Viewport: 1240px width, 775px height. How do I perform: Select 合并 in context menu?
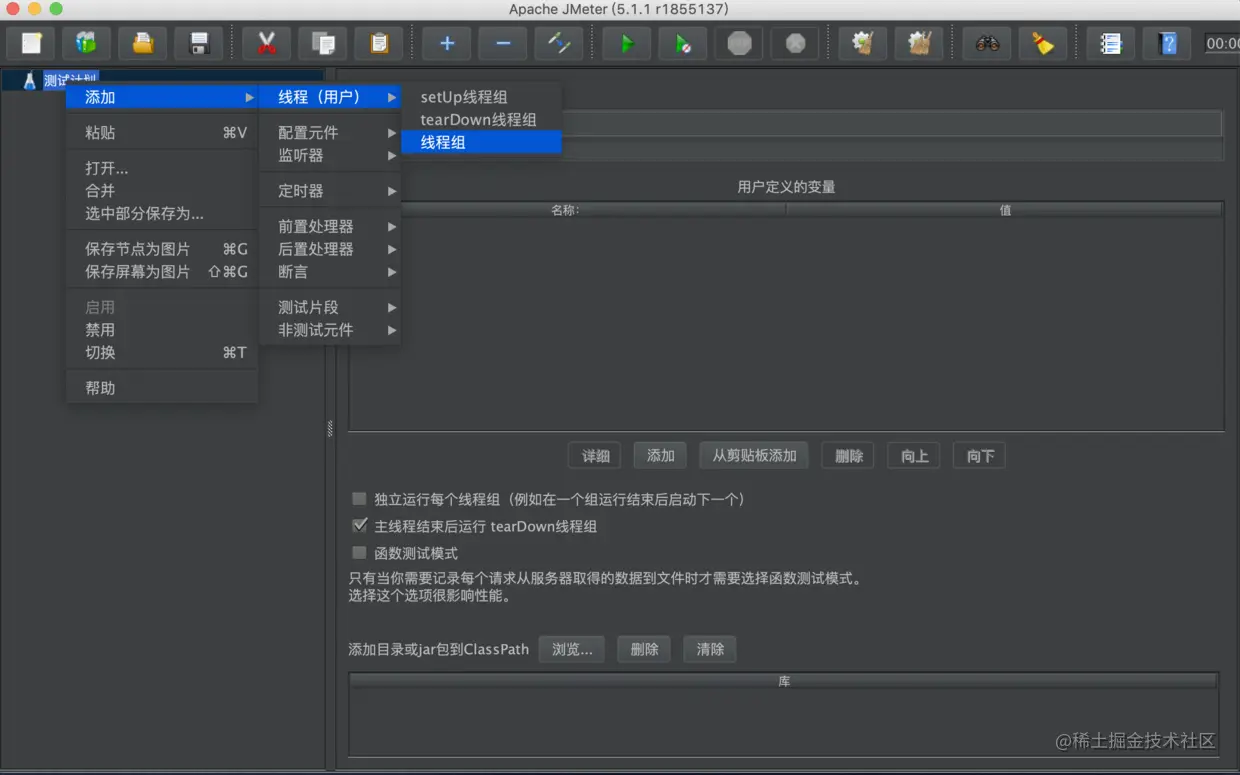pos(162,190)
